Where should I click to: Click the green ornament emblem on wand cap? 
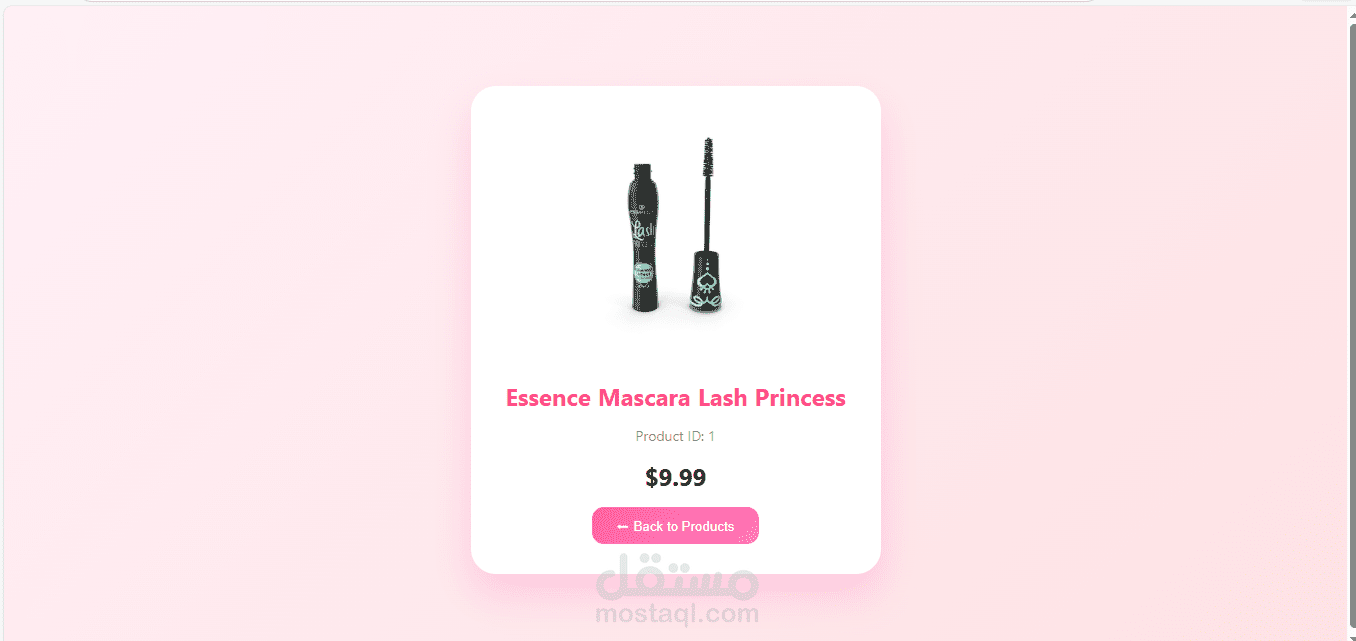[x=707, y=283]
